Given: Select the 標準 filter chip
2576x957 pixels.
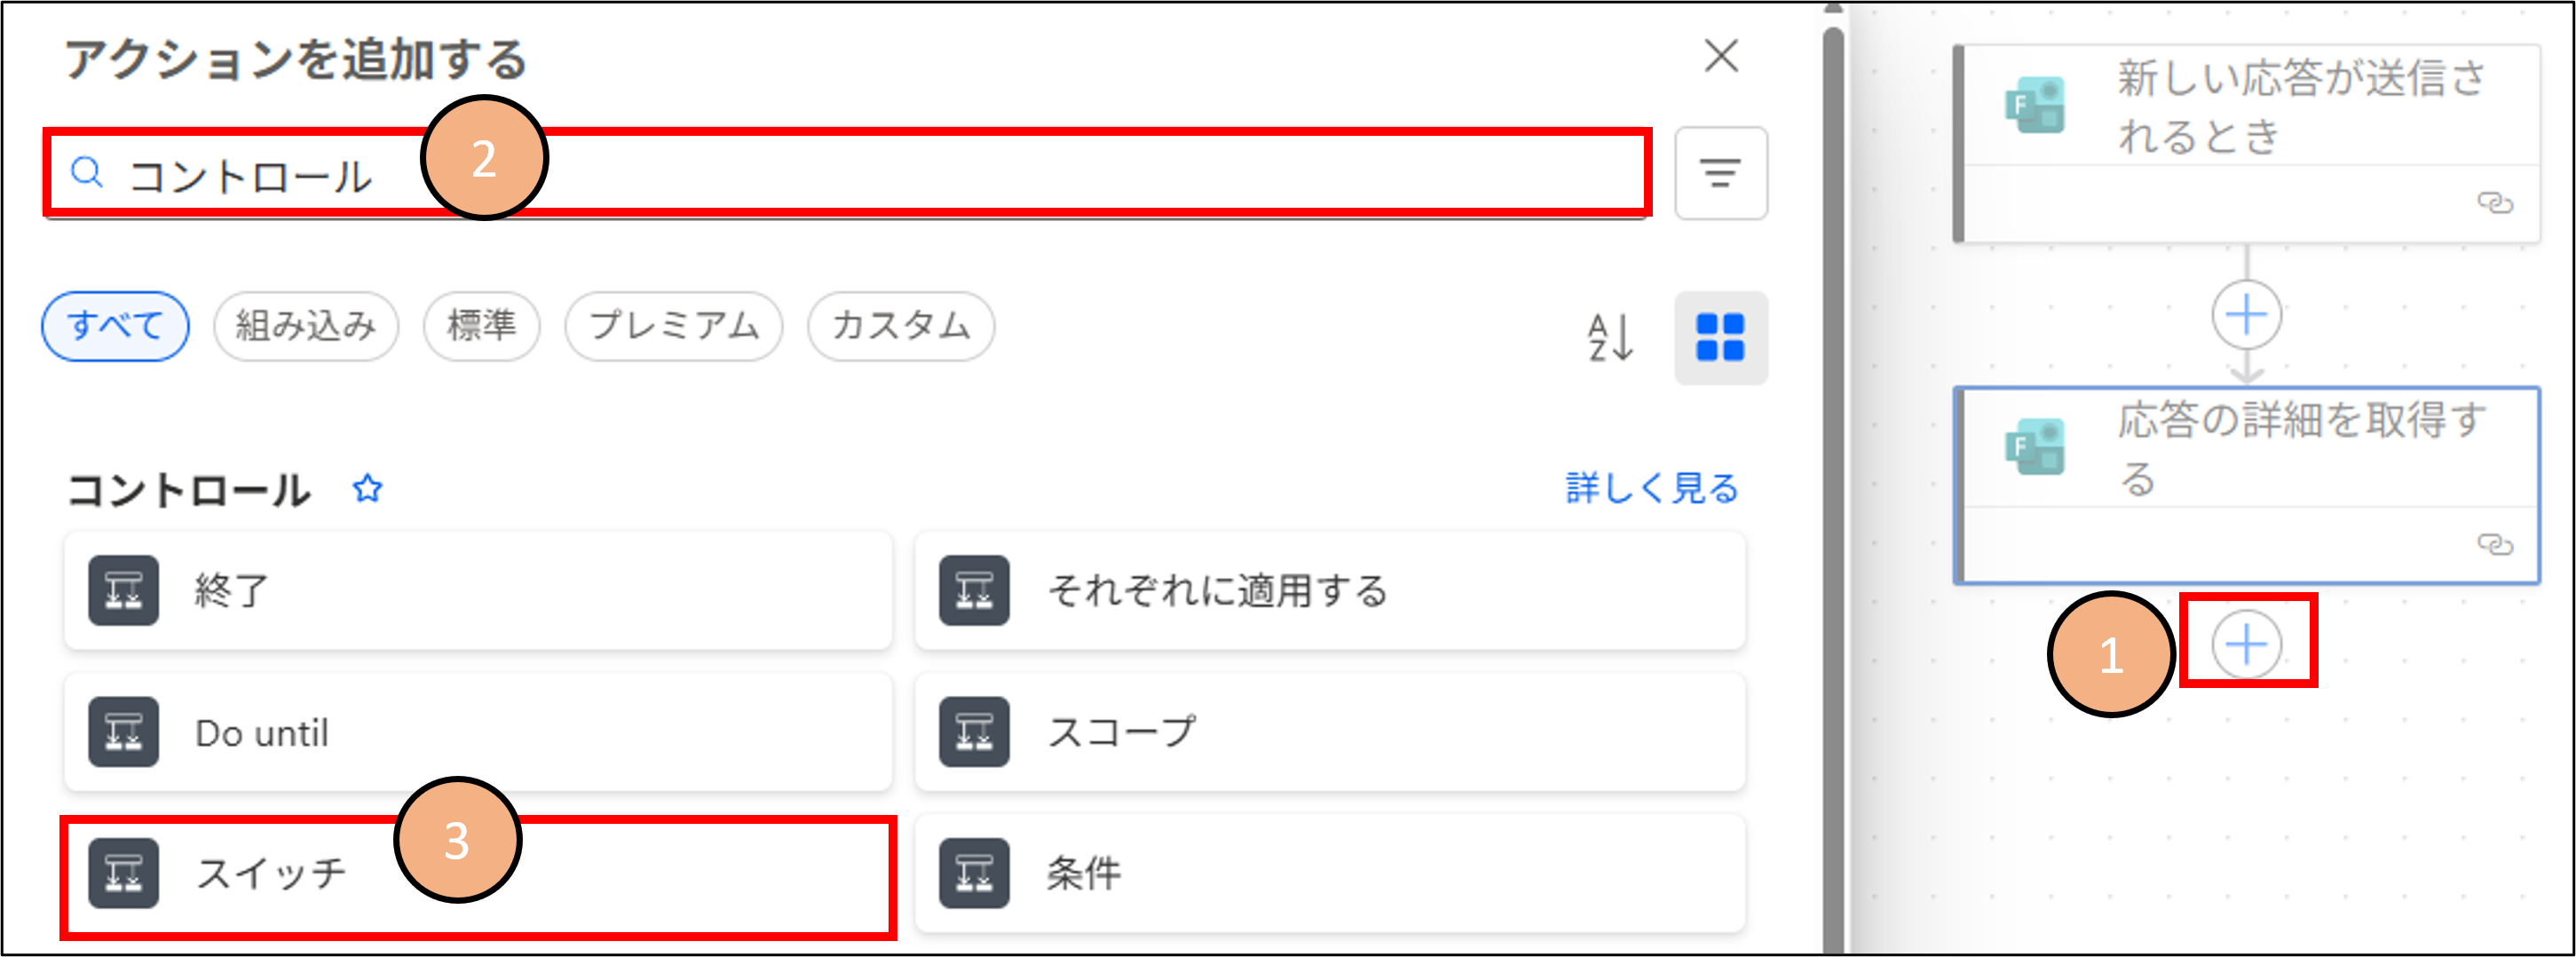Looking at the screenshot, I should [x=481, y=326].
